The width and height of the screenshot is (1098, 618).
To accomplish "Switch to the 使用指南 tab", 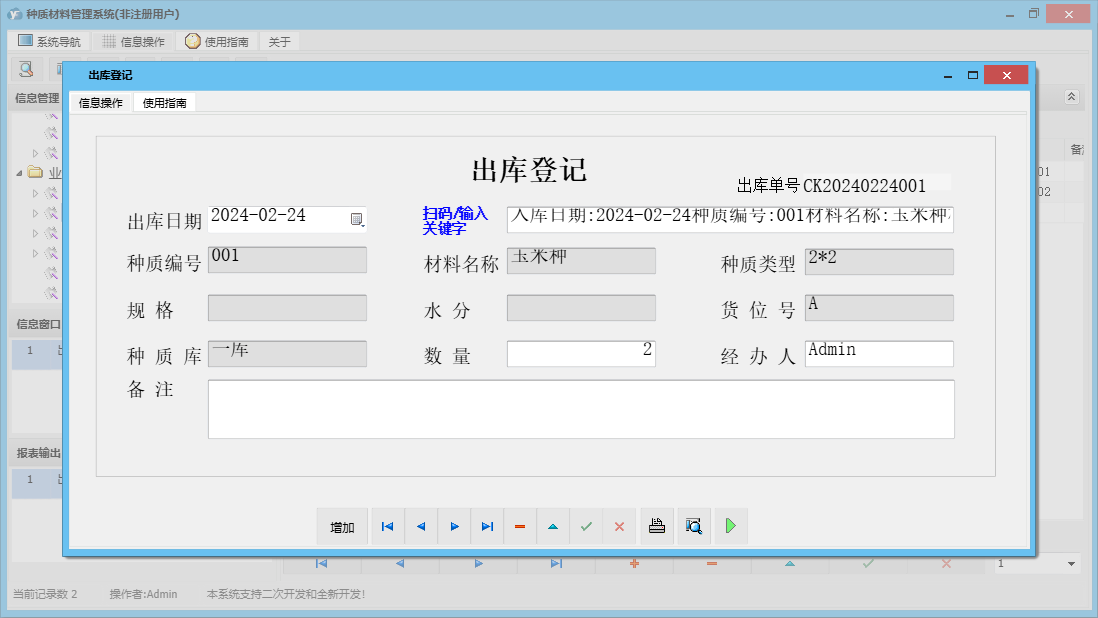I will (x=164, y=102).
